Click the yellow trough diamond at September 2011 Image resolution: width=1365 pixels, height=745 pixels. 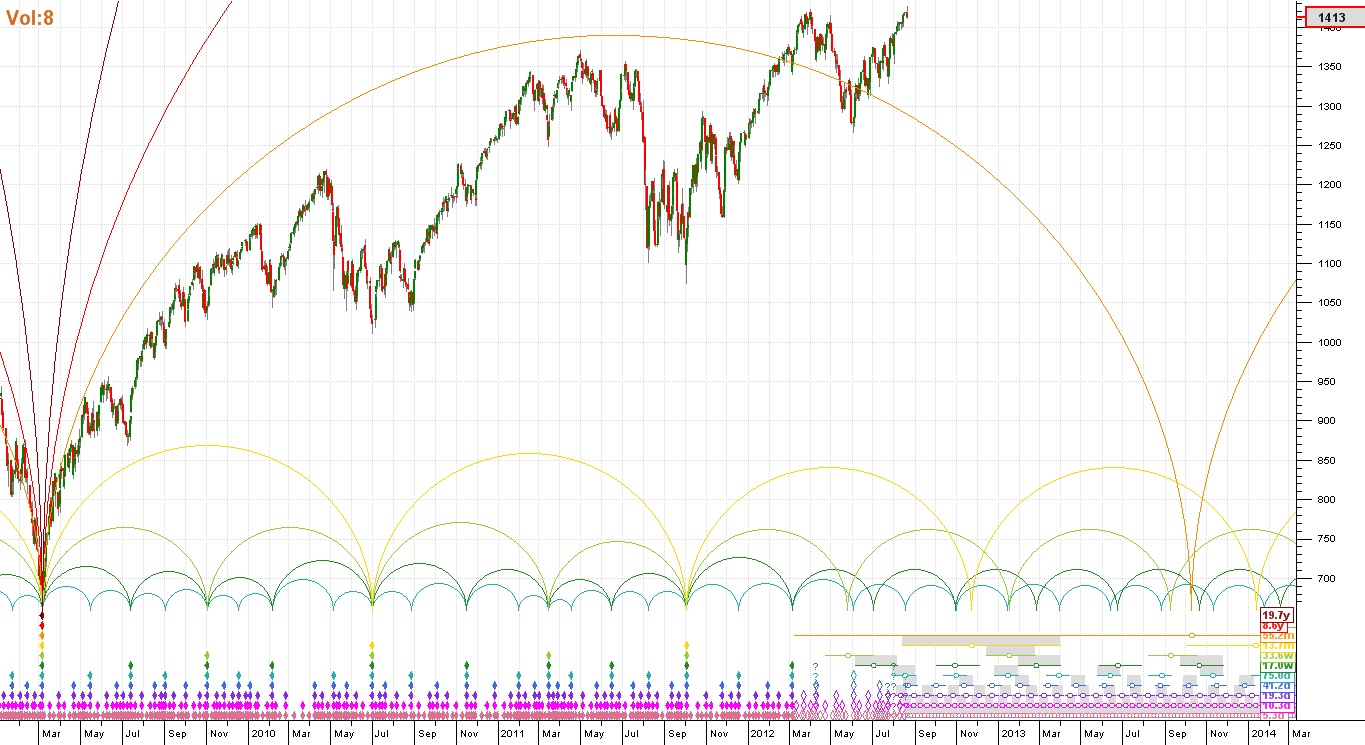click(686, 645)
